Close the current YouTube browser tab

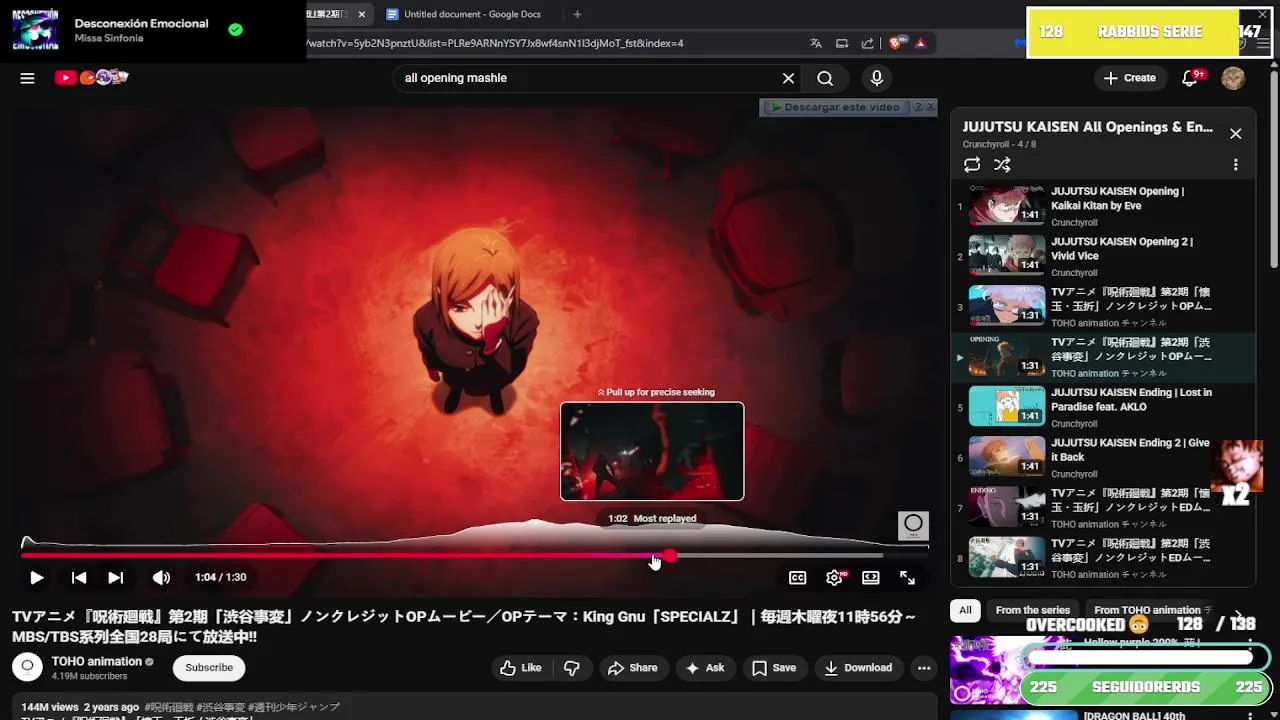(362, 14)
